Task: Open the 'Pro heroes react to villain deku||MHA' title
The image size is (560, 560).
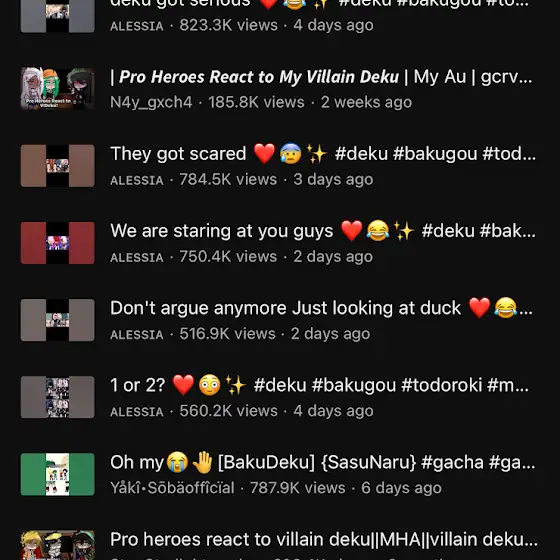Action: point(324,540)
